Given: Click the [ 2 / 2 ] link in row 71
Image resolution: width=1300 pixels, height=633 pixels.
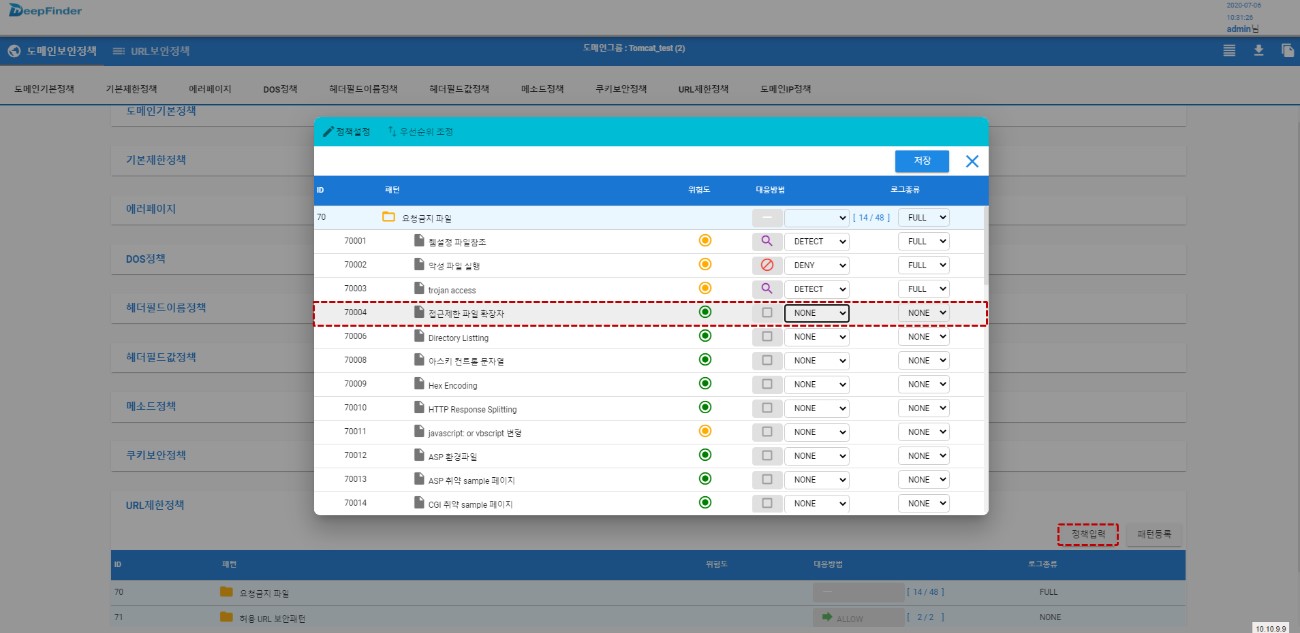Looking at the screenshot, I should tap(925, 617).
